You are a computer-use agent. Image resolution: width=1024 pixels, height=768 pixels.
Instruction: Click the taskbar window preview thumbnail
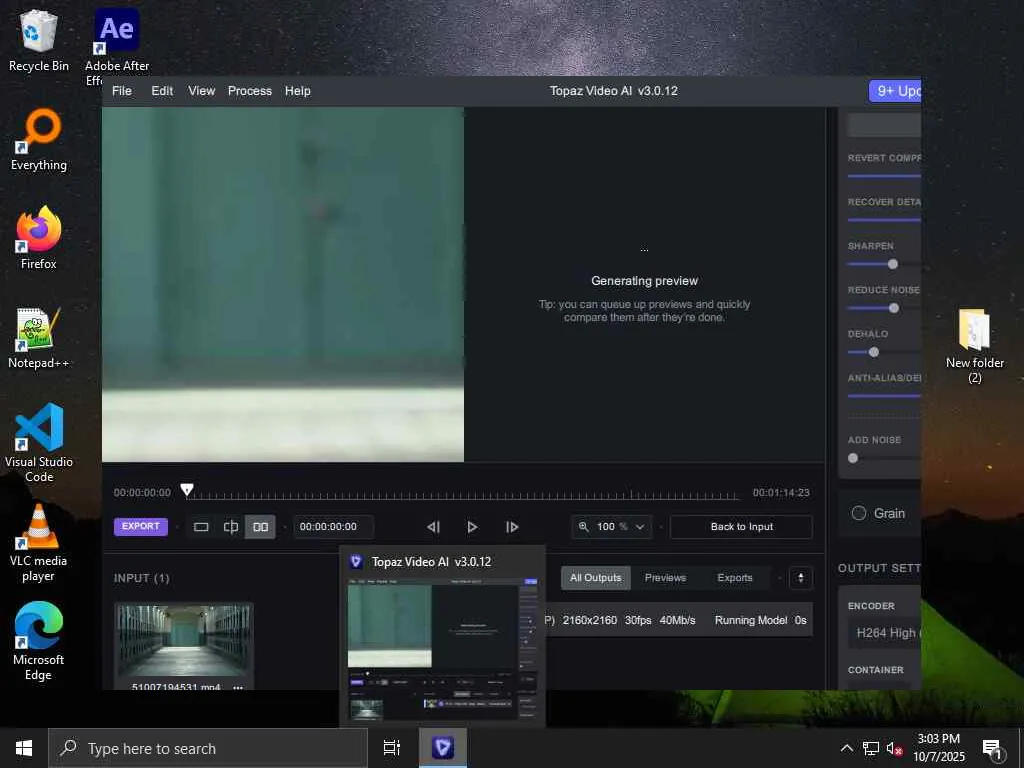coord(442,651)
